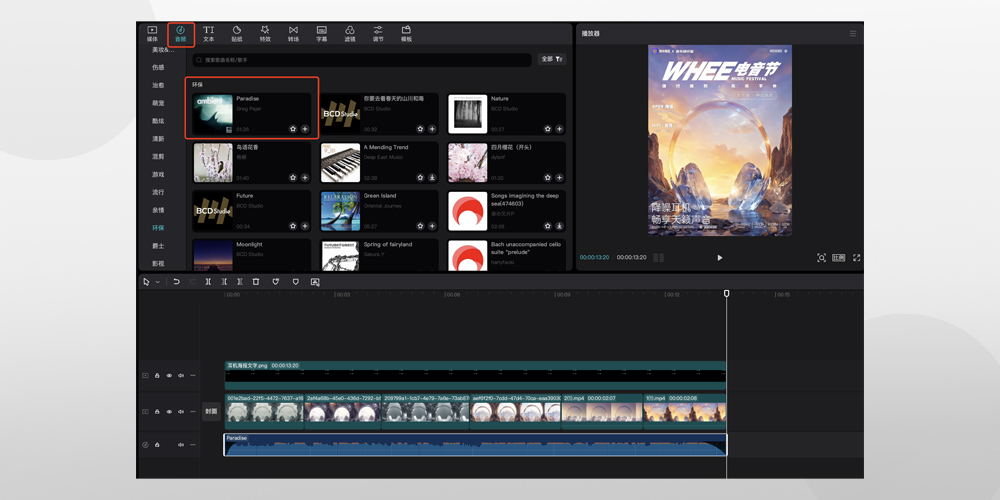Select the 治愈 music category
The height and width of the screenshot is (500, 1000).
pyautogui.click(x=158, y=85)
